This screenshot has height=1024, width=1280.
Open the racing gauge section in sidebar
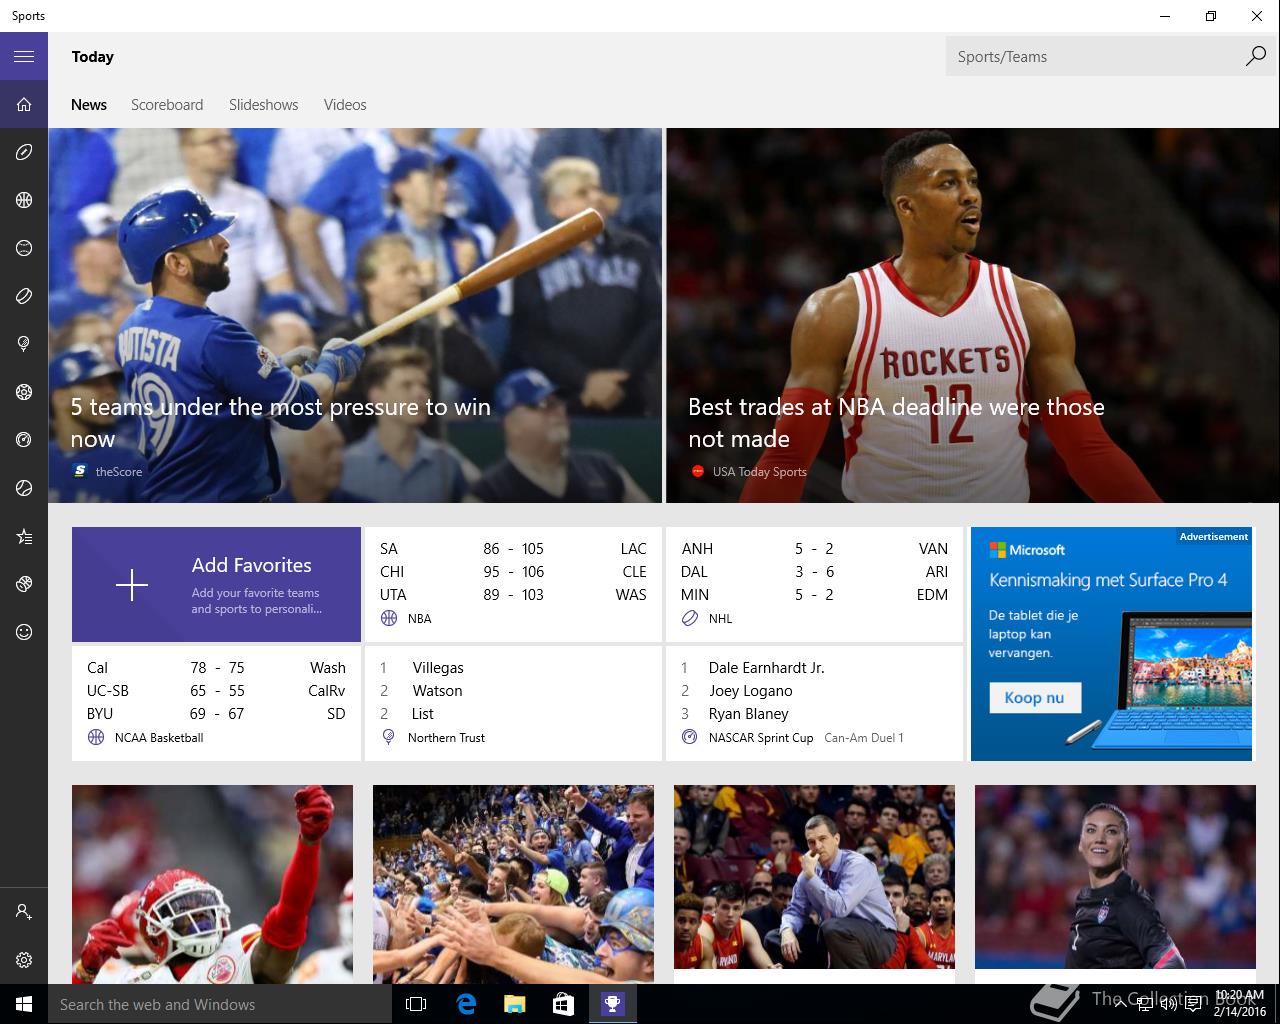pos(24,440)
